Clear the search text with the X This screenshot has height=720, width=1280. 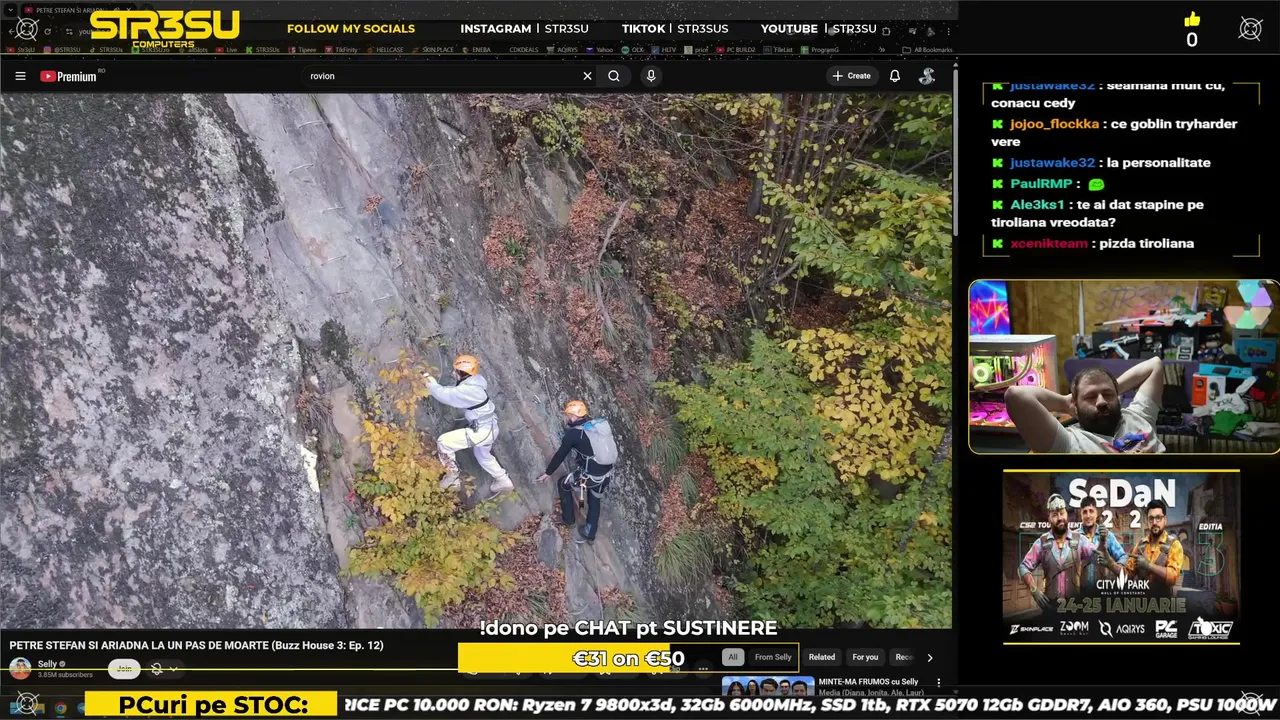pos(587,76)
